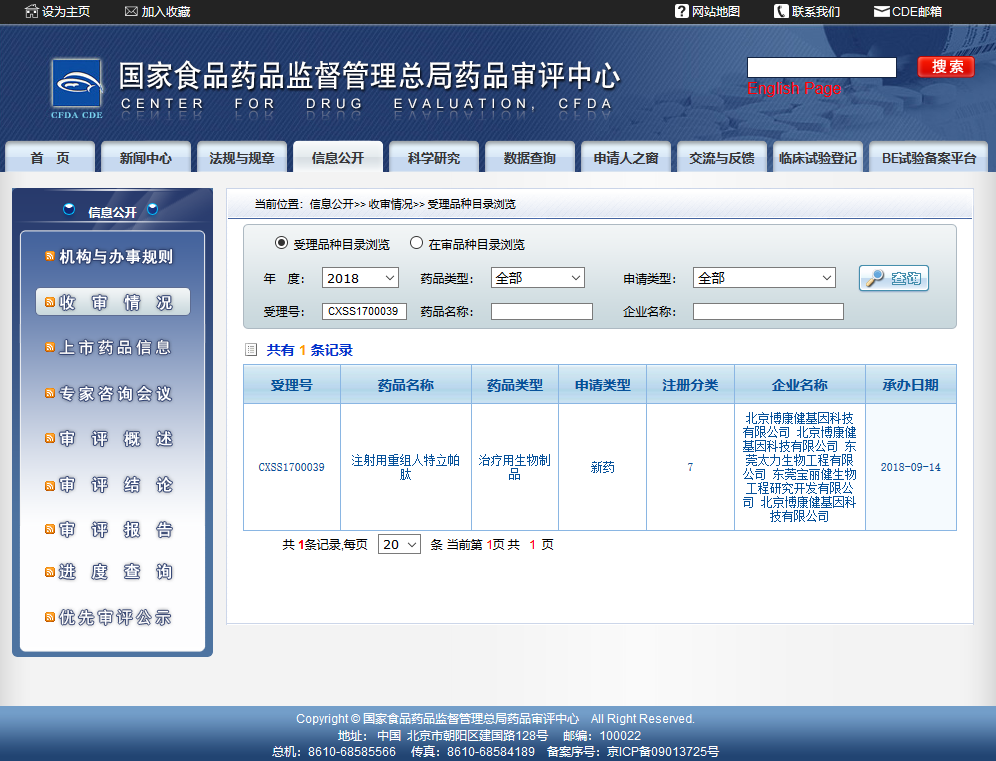Click the date 2018-09-14 in the table
This screenshot has height=761, width=996.
910,468
